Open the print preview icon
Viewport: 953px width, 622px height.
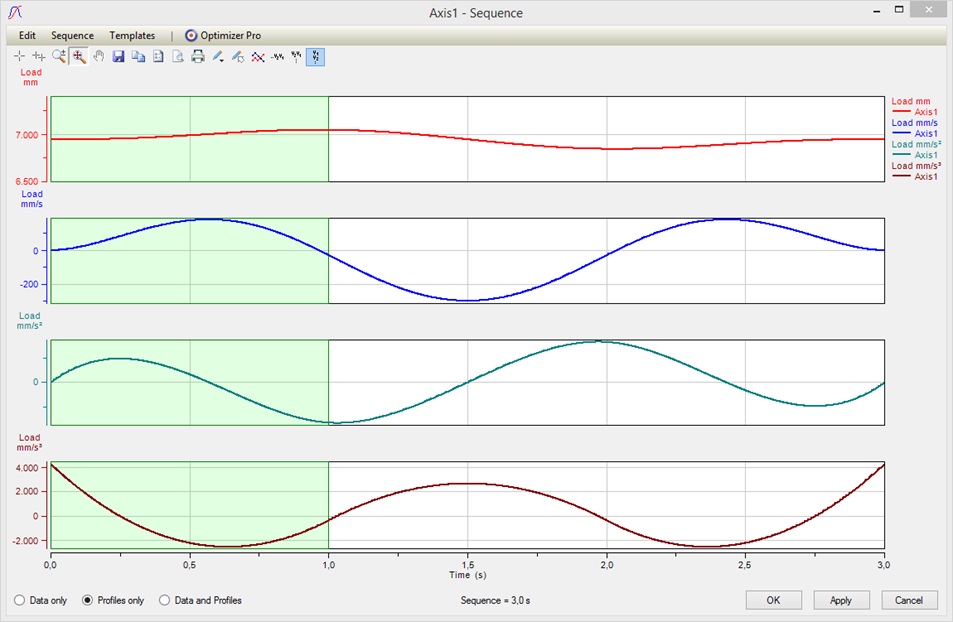point(177,57)
